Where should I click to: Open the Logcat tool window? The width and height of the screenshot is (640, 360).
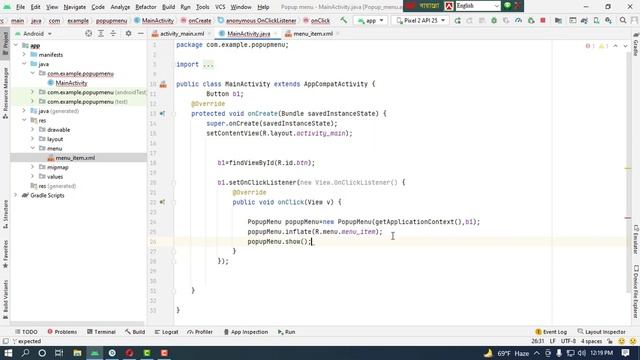pos(167,332)
